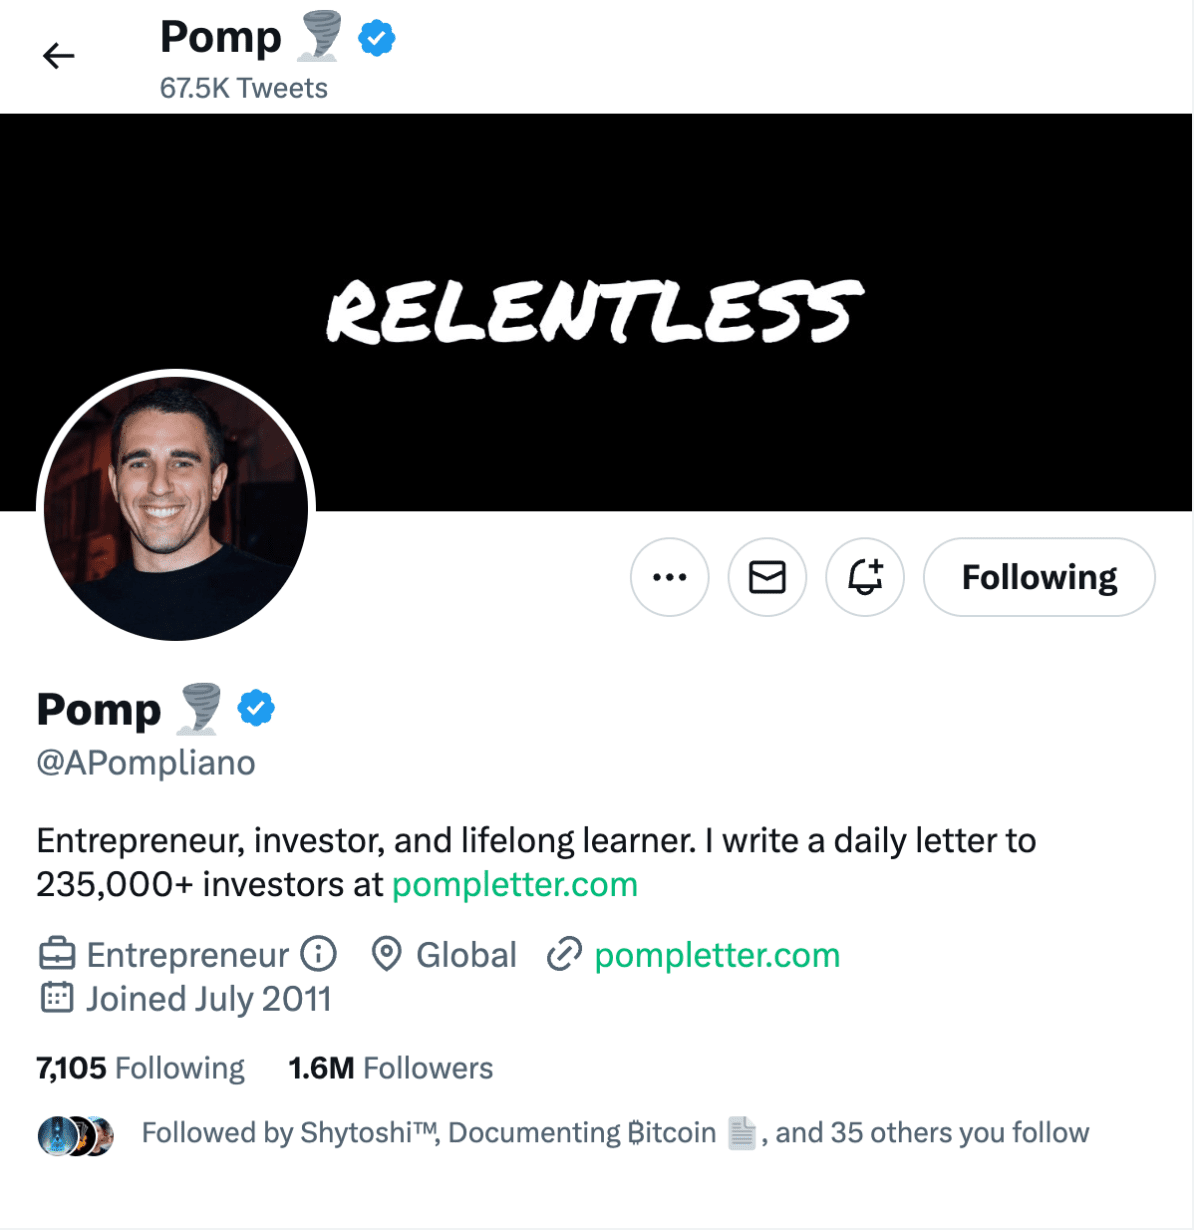Toggle the Following button

click(x=1039, y=577)
